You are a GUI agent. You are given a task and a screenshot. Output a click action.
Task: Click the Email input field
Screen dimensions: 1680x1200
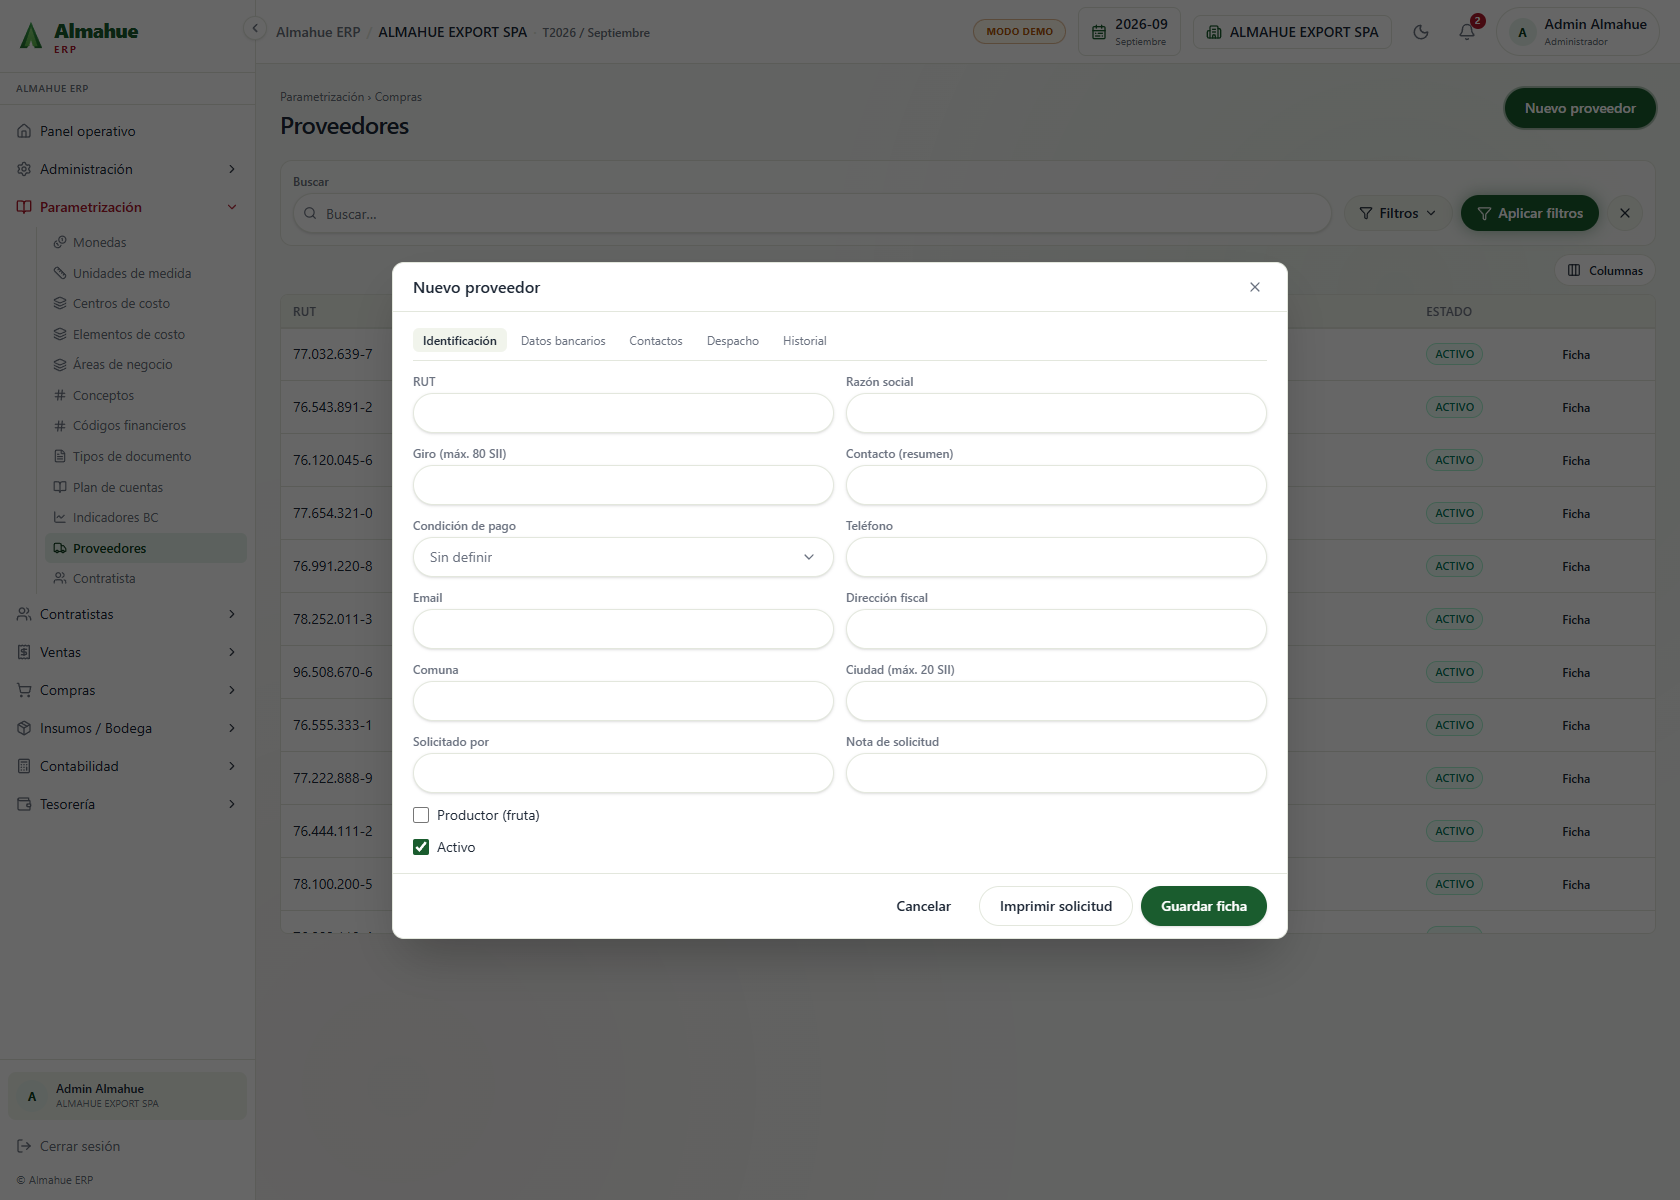(623, 629)
